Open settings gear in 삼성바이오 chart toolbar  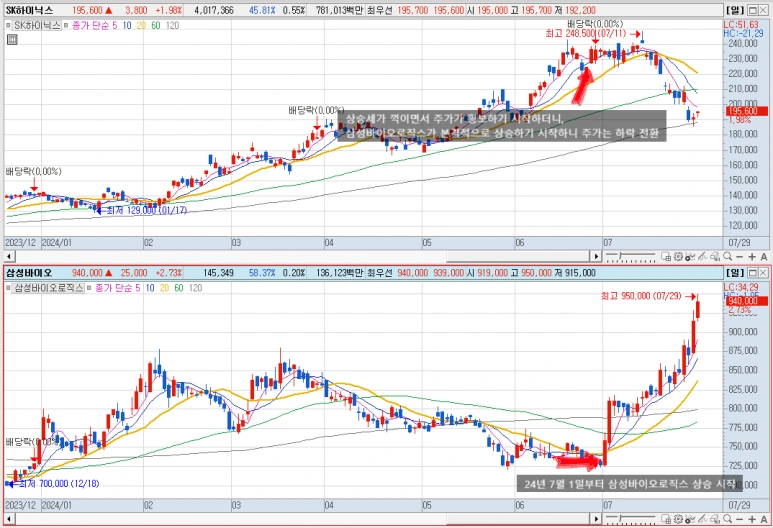click(678, 519)
